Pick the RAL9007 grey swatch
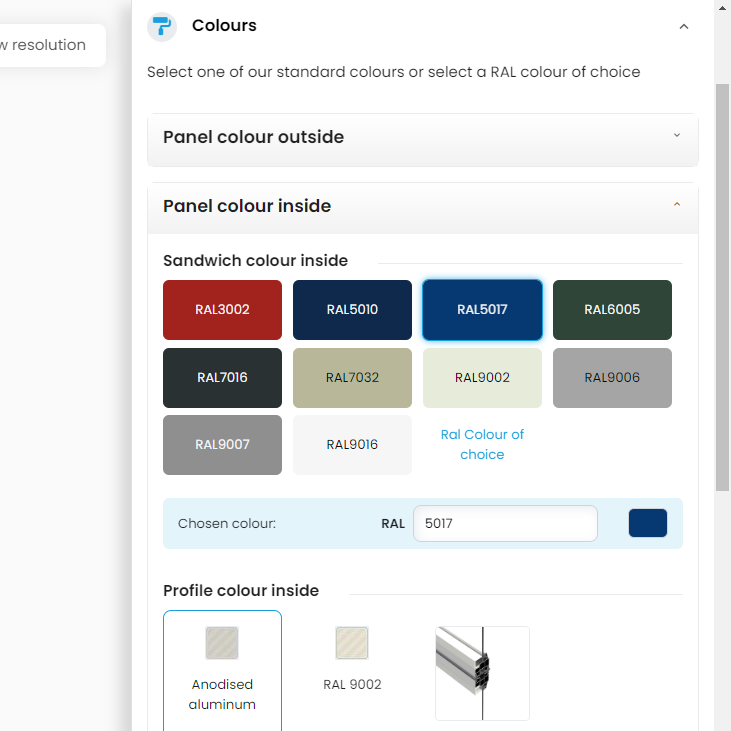Image resolution: width=731 pixels, height=731 pixels. 222,445
